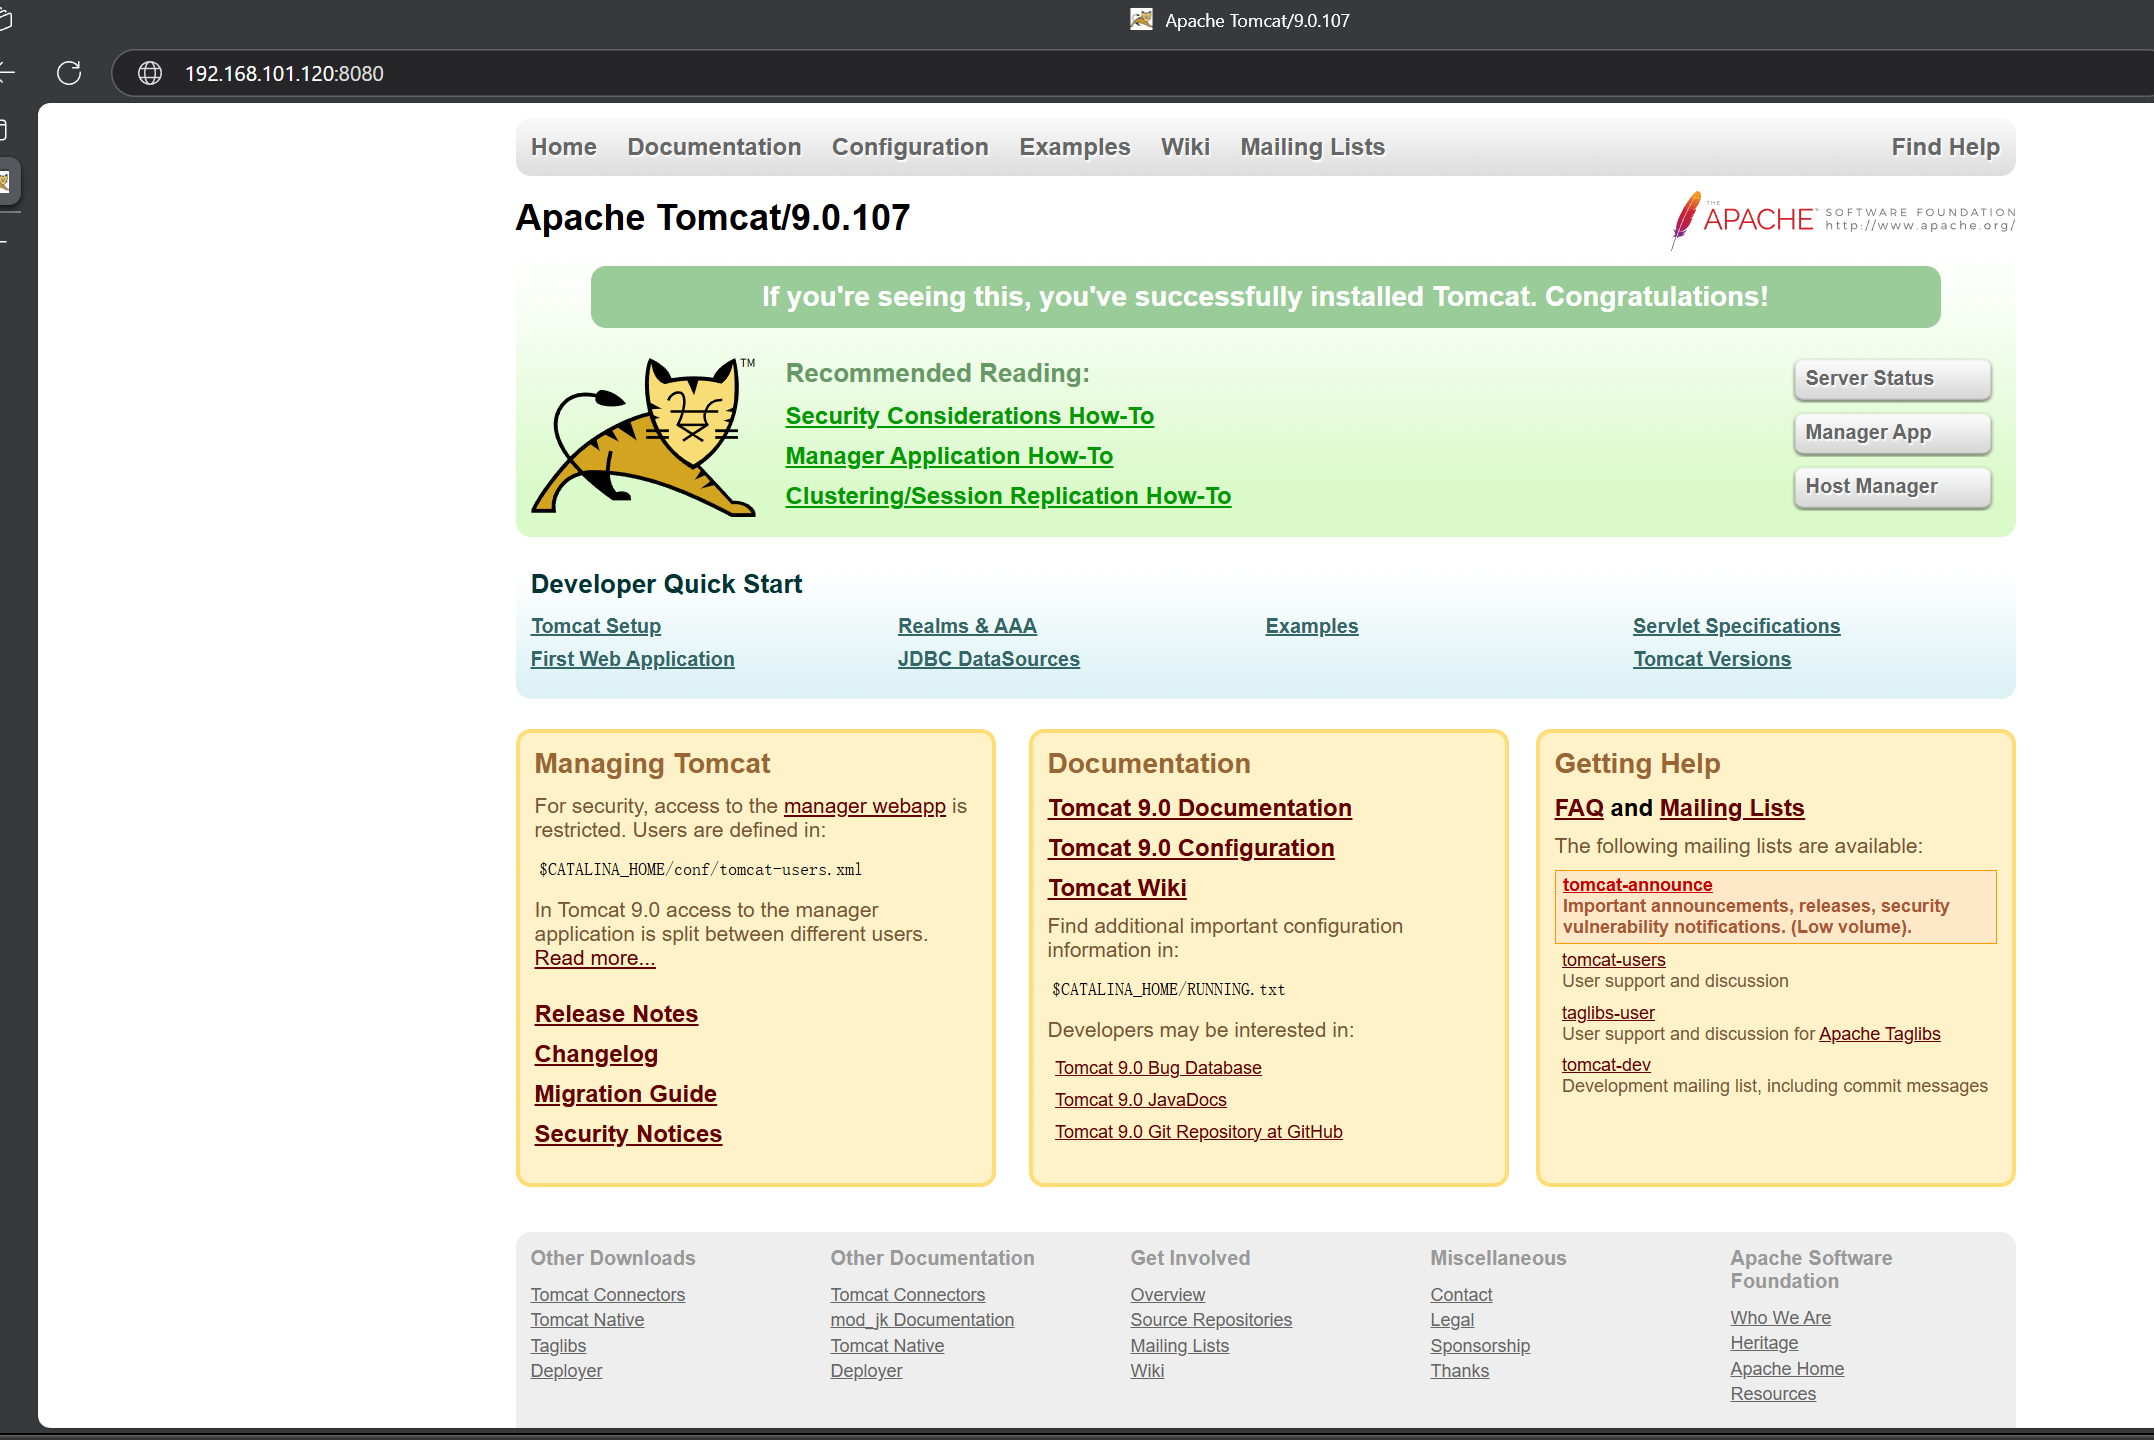Click the Legal footer link
The width and height of the screenshot is (2154, 1440).
click(x=1452, y=1320)
